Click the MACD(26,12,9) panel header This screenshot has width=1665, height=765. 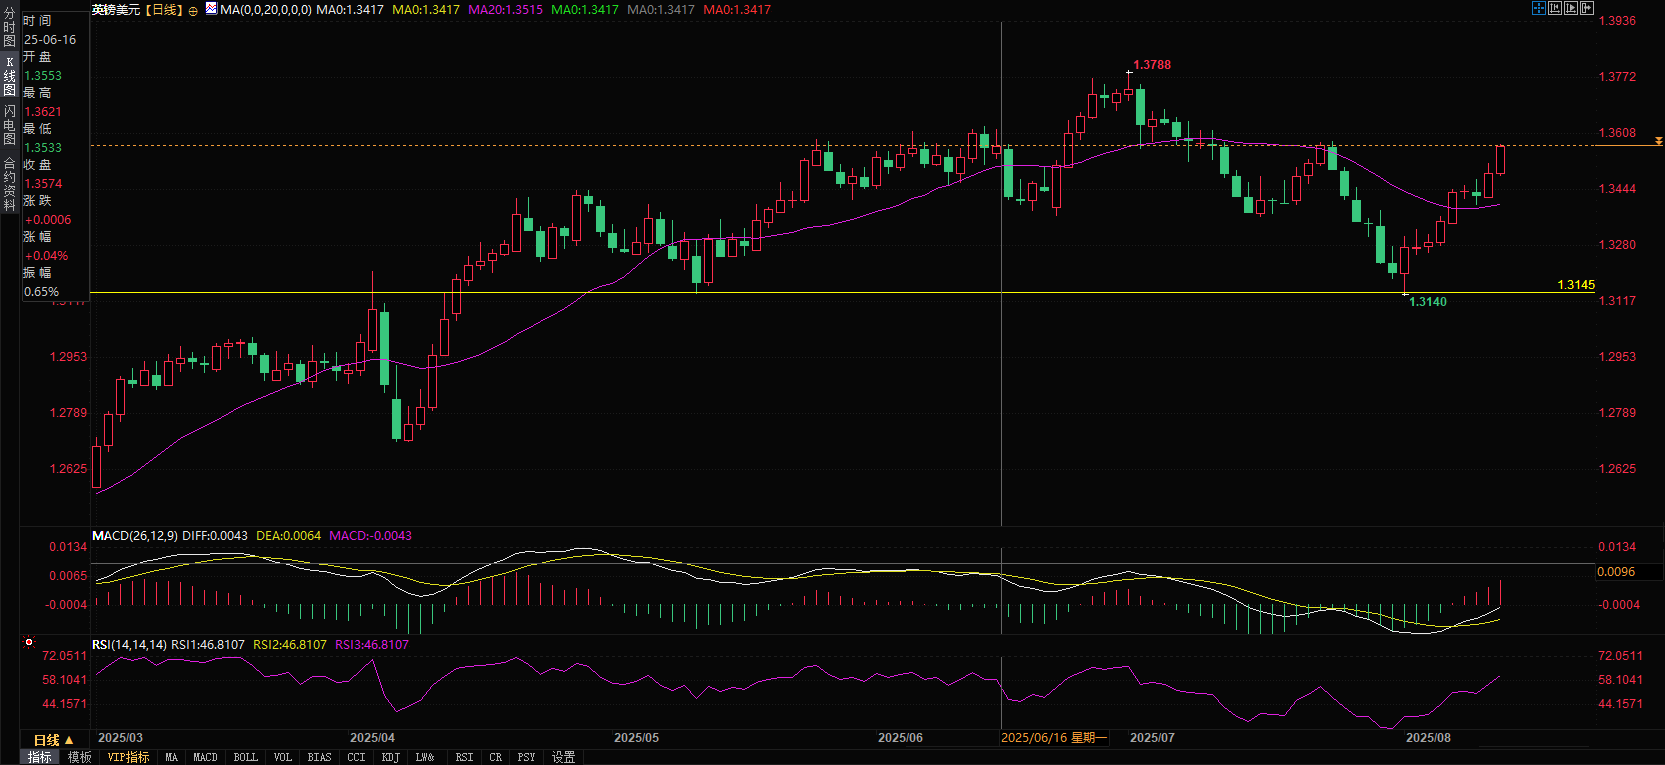click(135, 536)
